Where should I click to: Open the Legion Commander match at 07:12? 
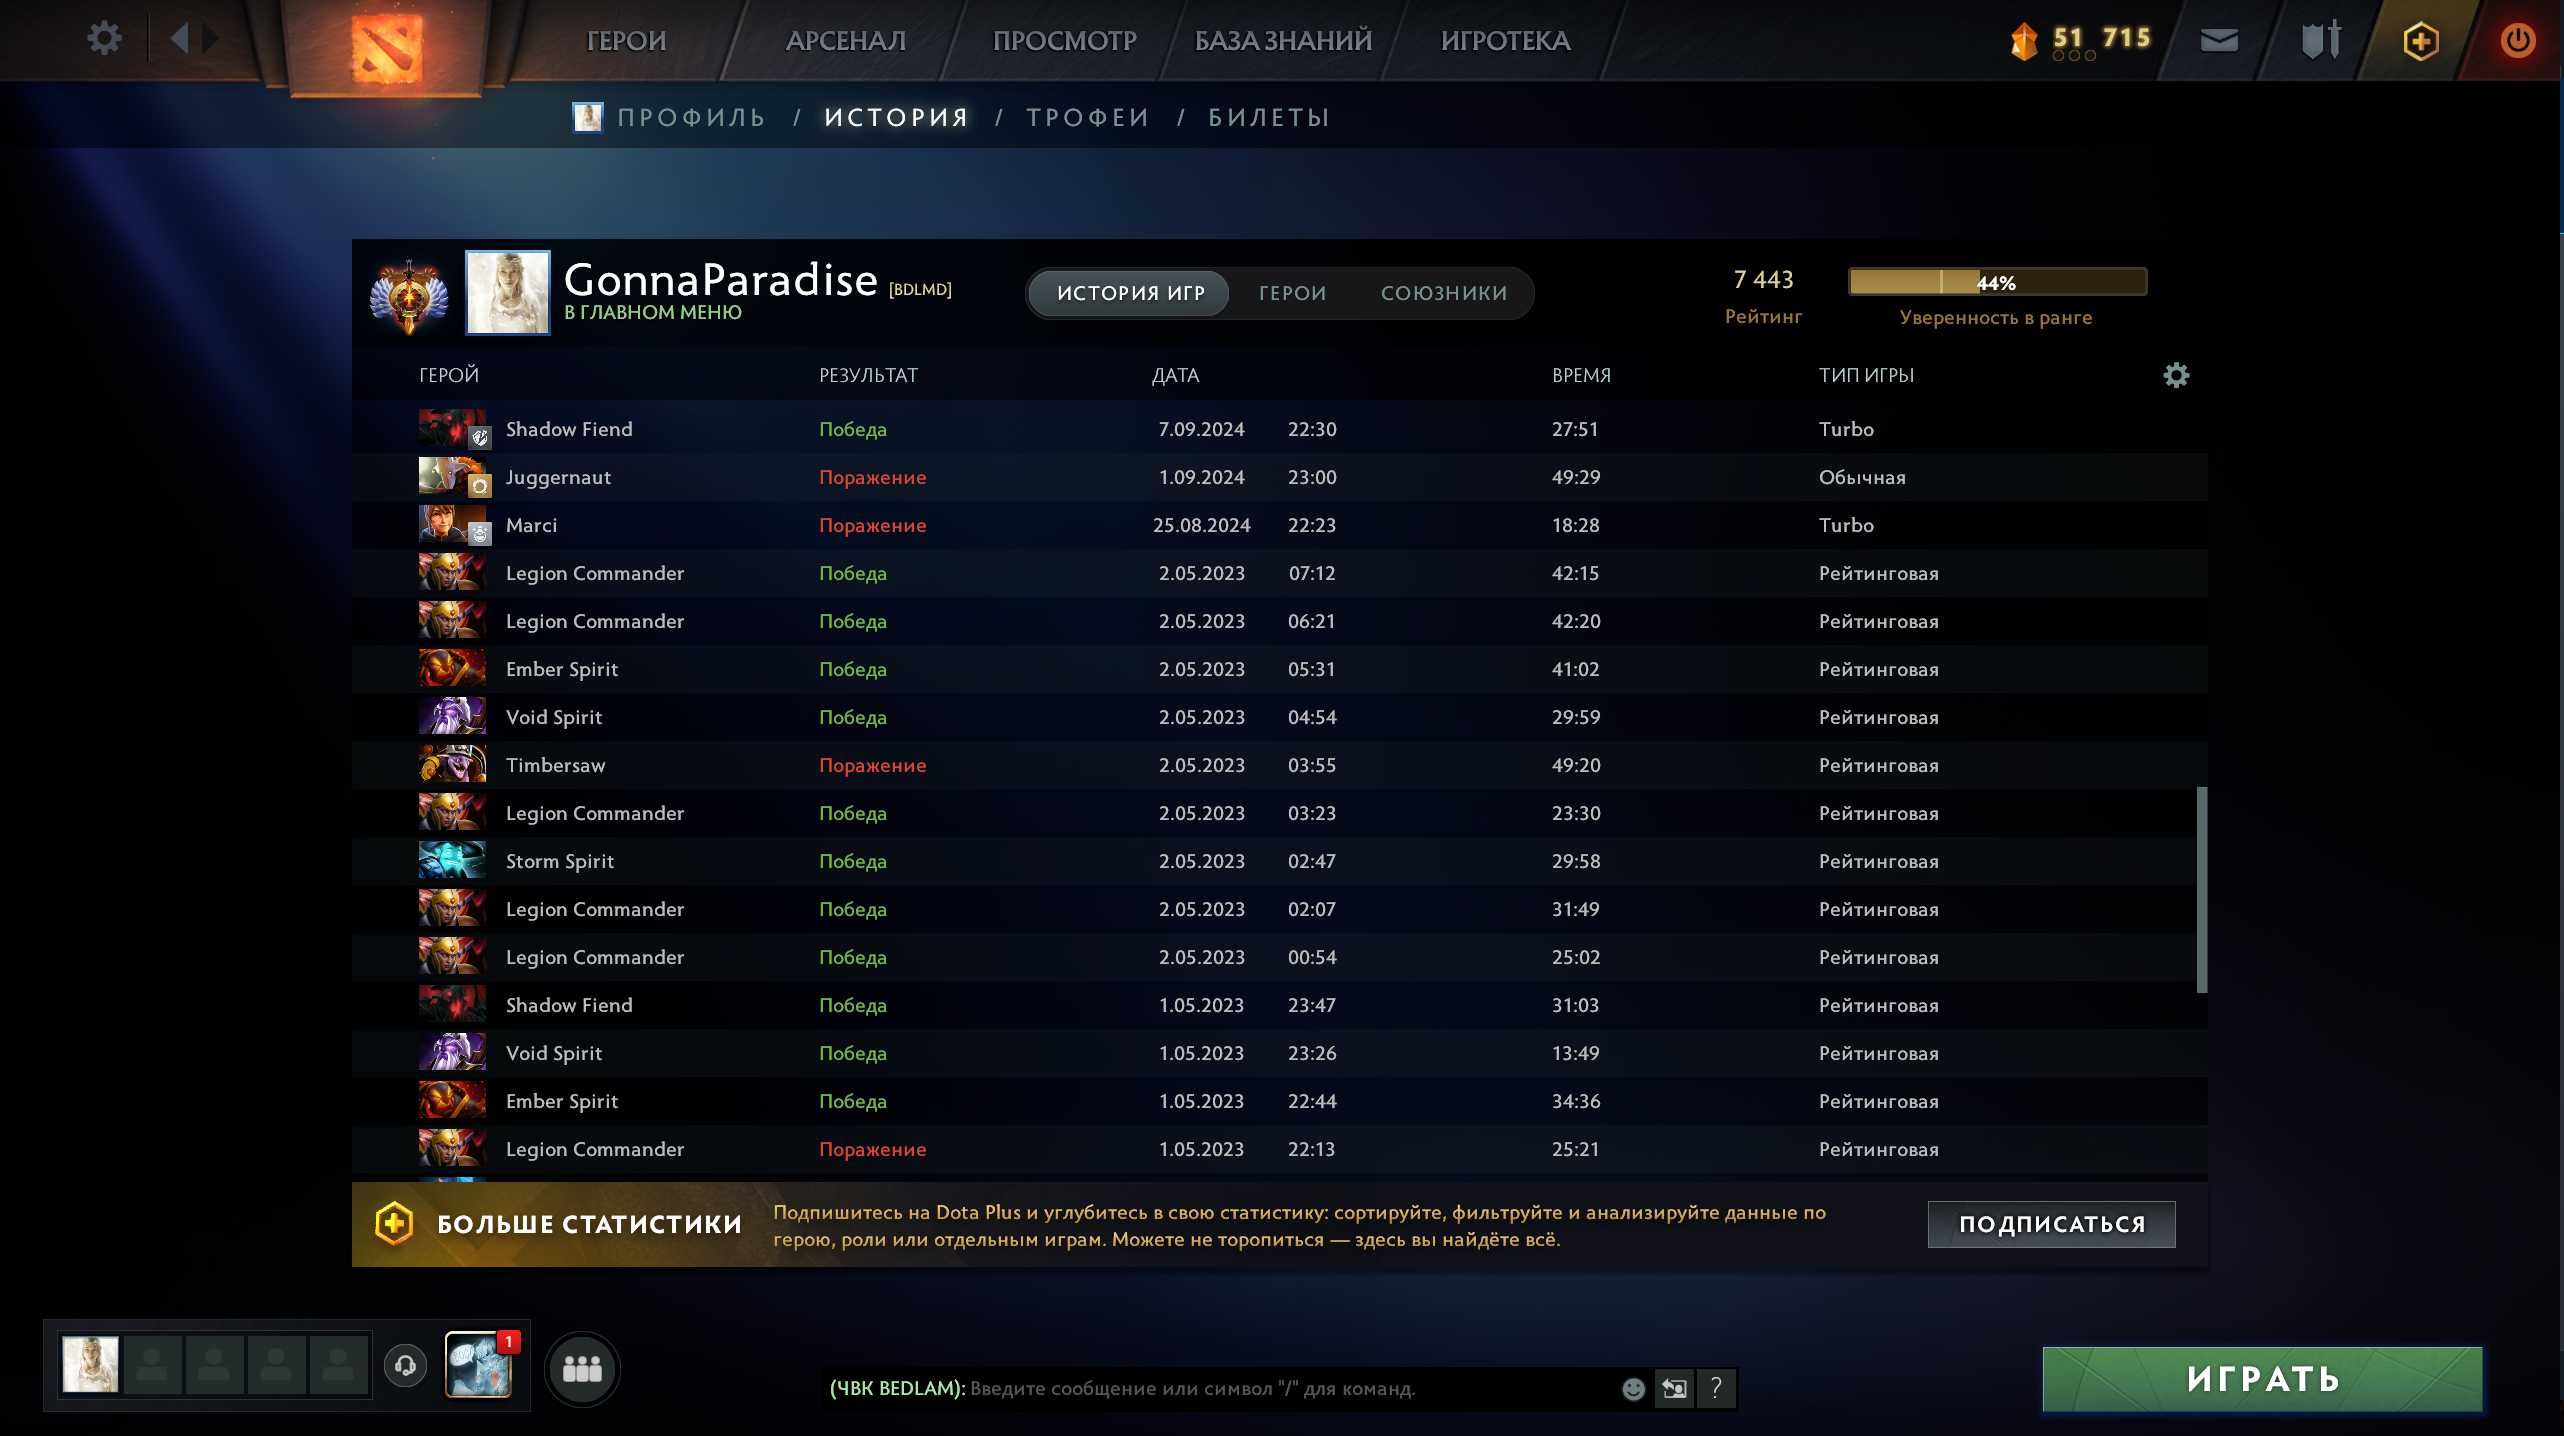(1280, 573)
